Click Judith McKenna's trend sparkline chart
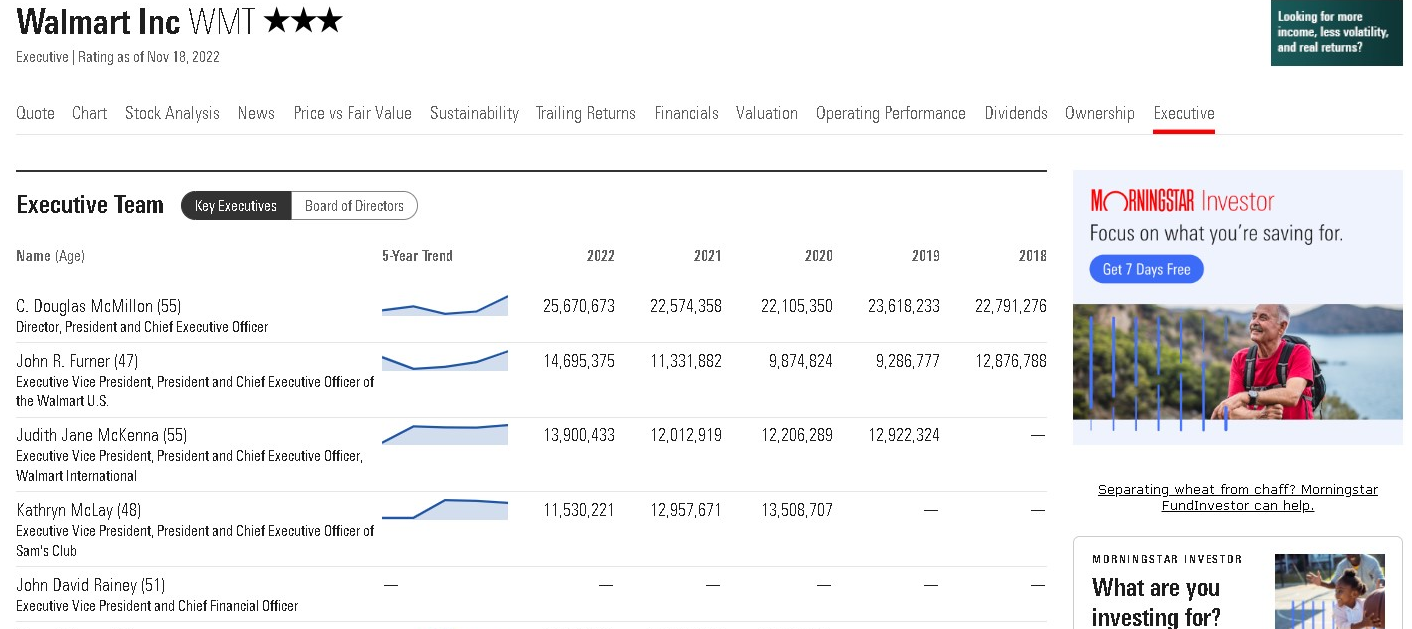 (445, 434)
